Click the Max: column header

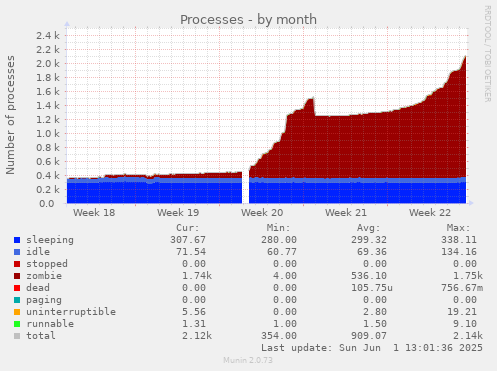[x=459, y=228]
